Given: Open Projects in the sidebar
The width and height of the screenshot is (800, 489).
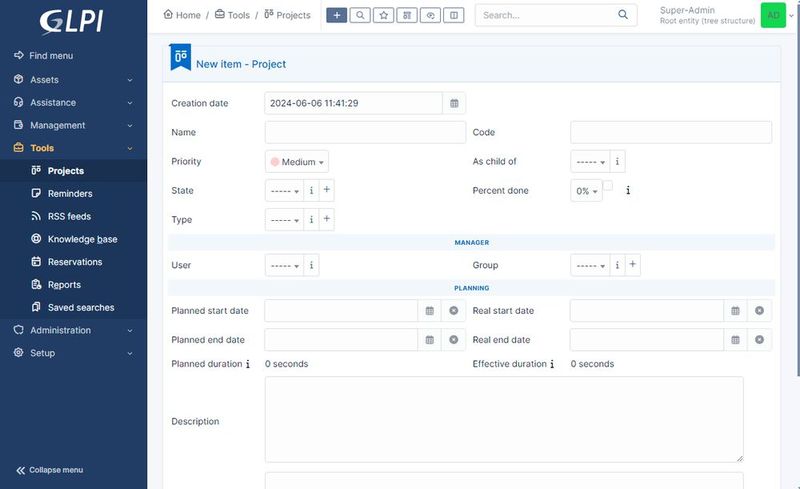Looking at the screenshot, I should tap(73, 171).
